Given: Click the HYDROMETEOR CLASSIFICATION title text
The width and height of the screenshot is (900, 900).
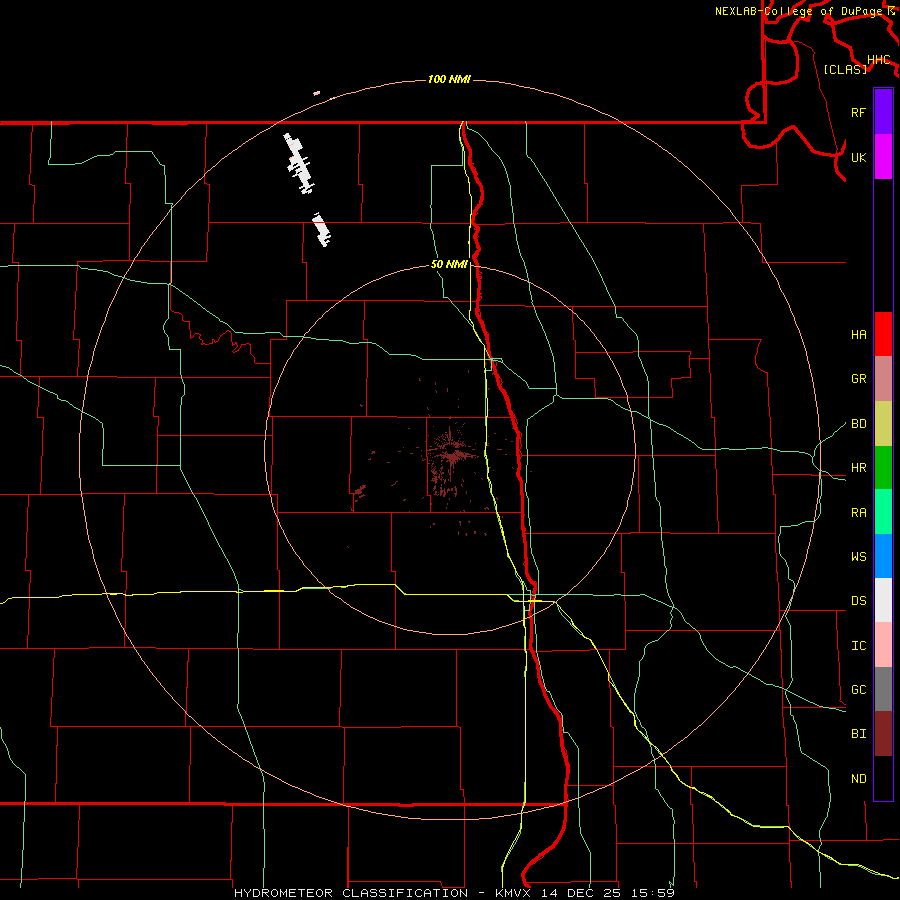Looking at the screenshot, I should [x=351, y=893].
